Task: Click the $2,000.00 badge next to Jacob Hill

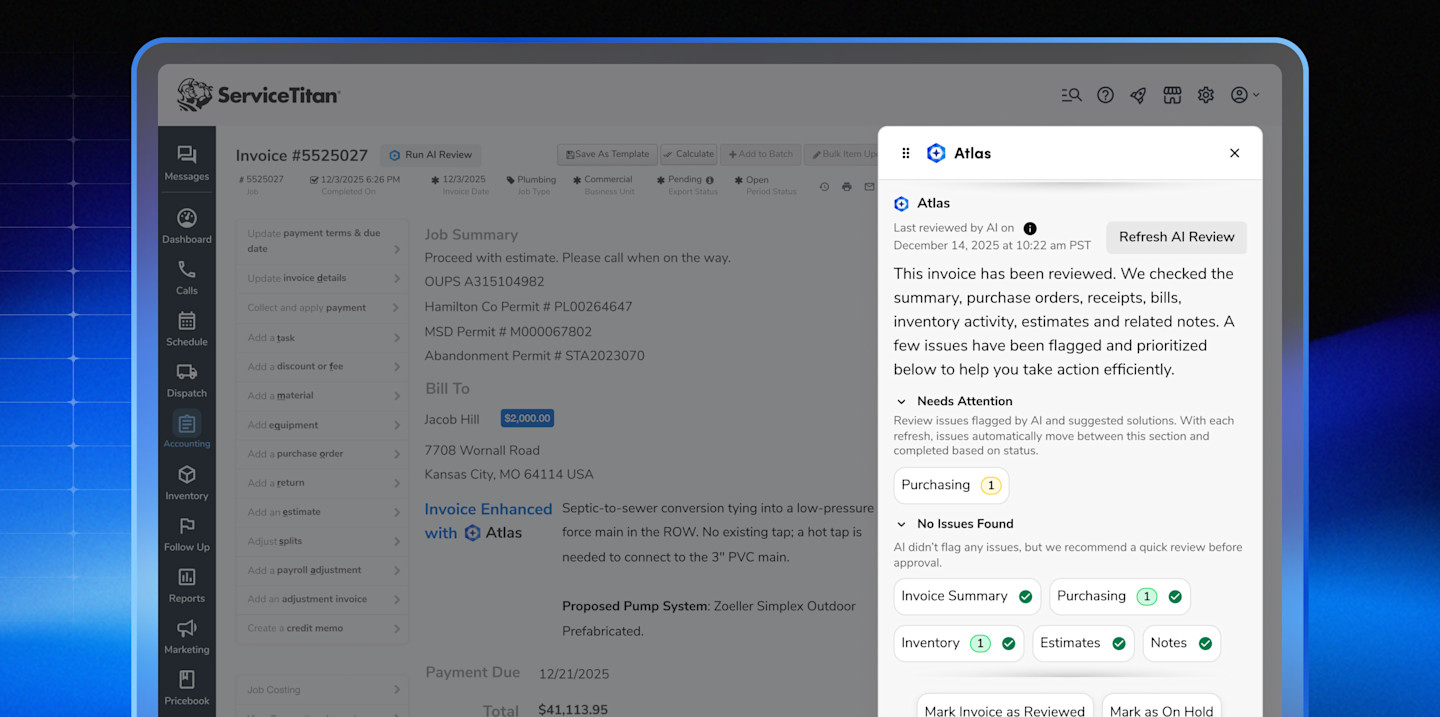Action: click(527, 418)
